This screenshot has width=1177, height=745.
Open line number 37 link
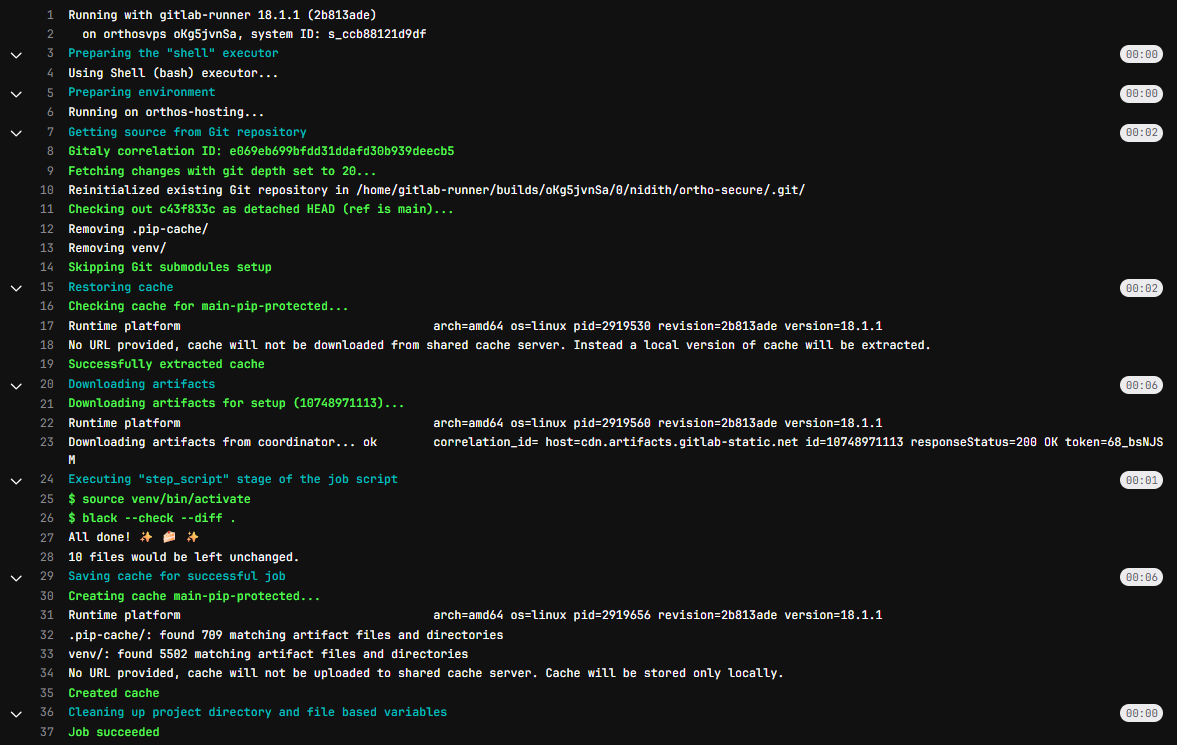(x=47, y=732)
